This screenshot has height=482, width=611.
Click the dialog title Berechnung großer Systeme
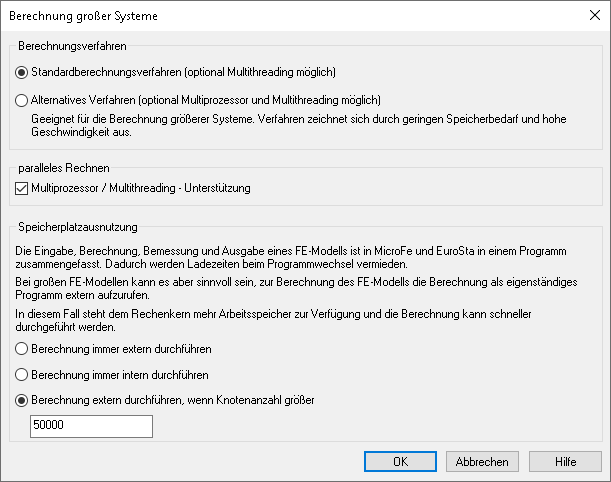(x=83, y=16)
